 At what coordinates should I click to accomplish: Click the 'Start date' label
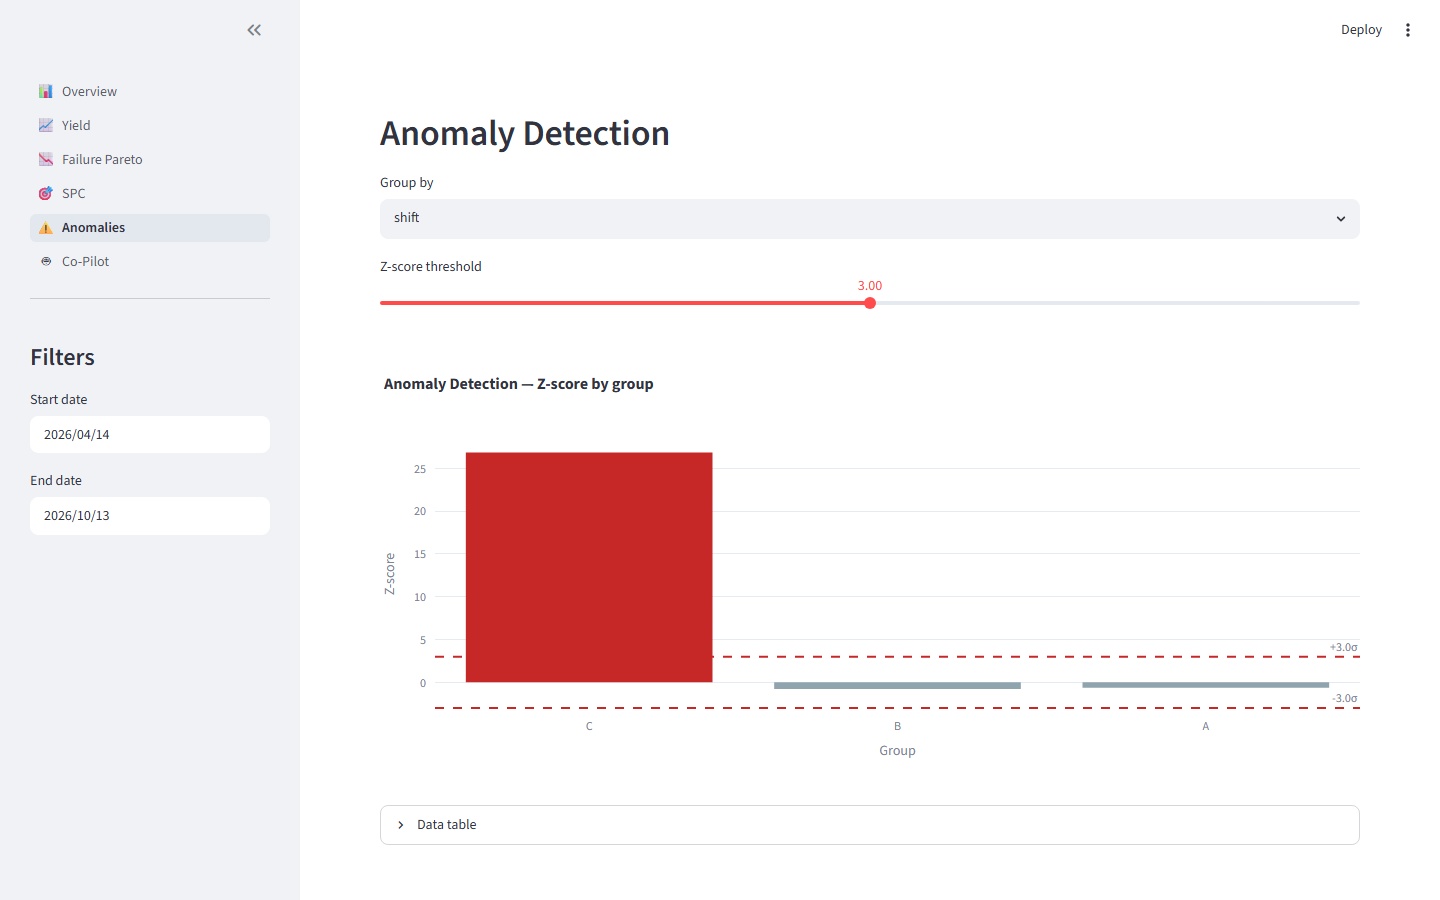pos(59,399)
